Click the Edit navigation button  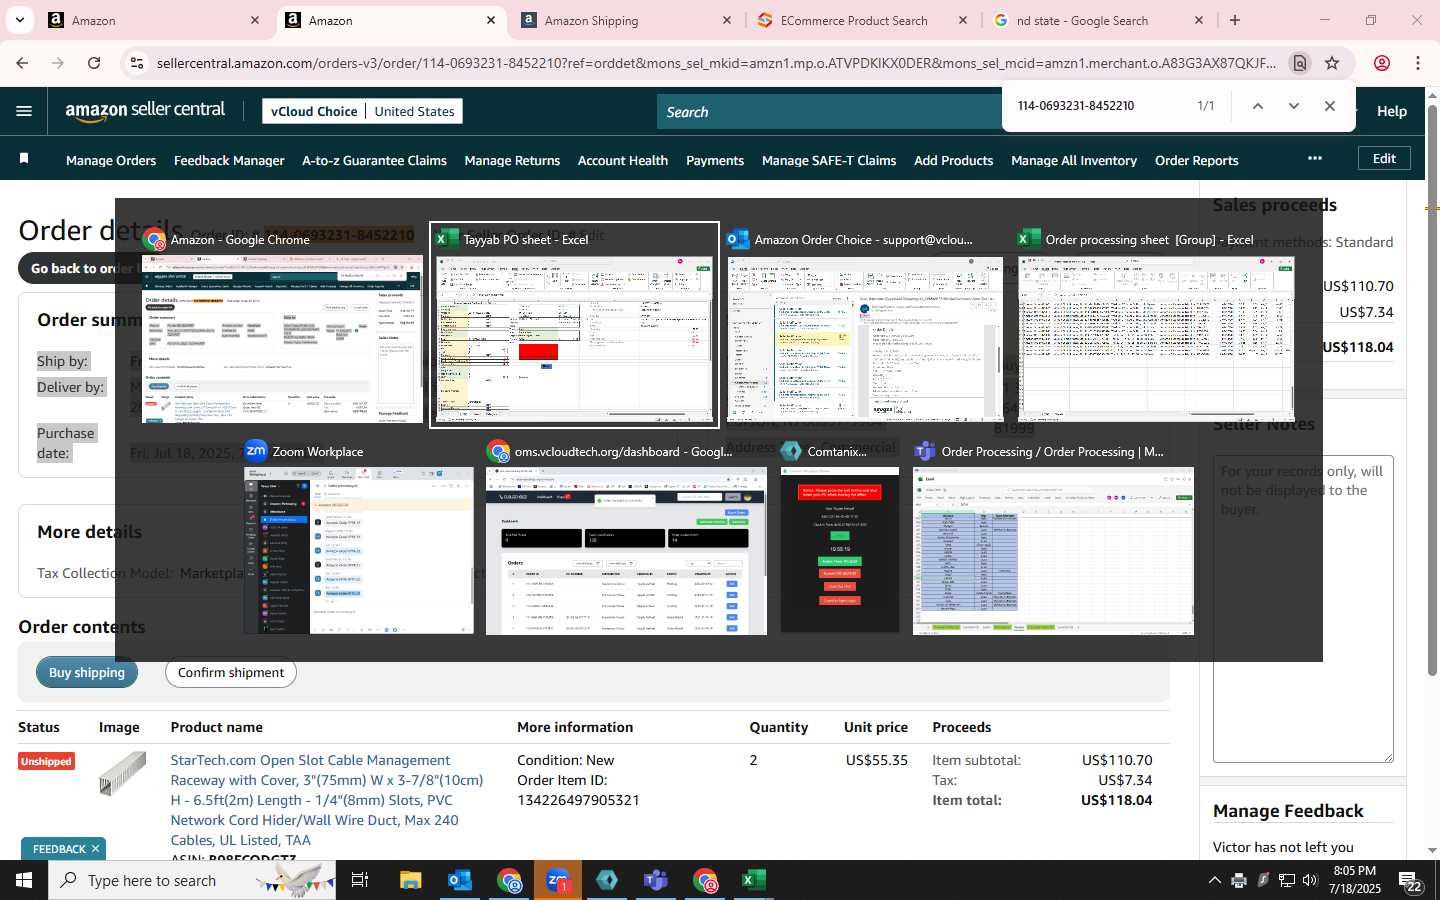click(x=1384, y=158)
